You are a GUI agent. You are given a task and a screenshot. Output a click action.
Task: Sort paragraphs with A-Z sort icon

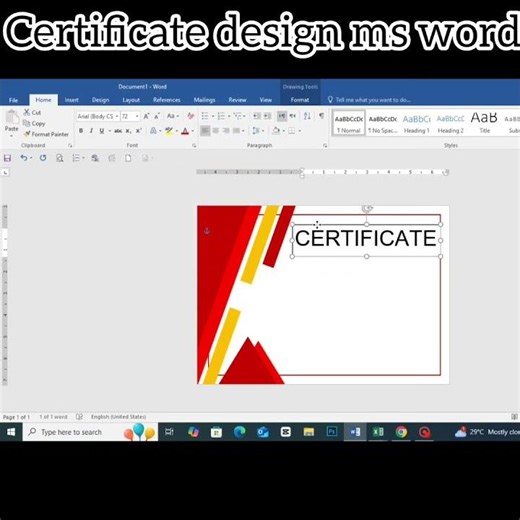pos(307,116)
